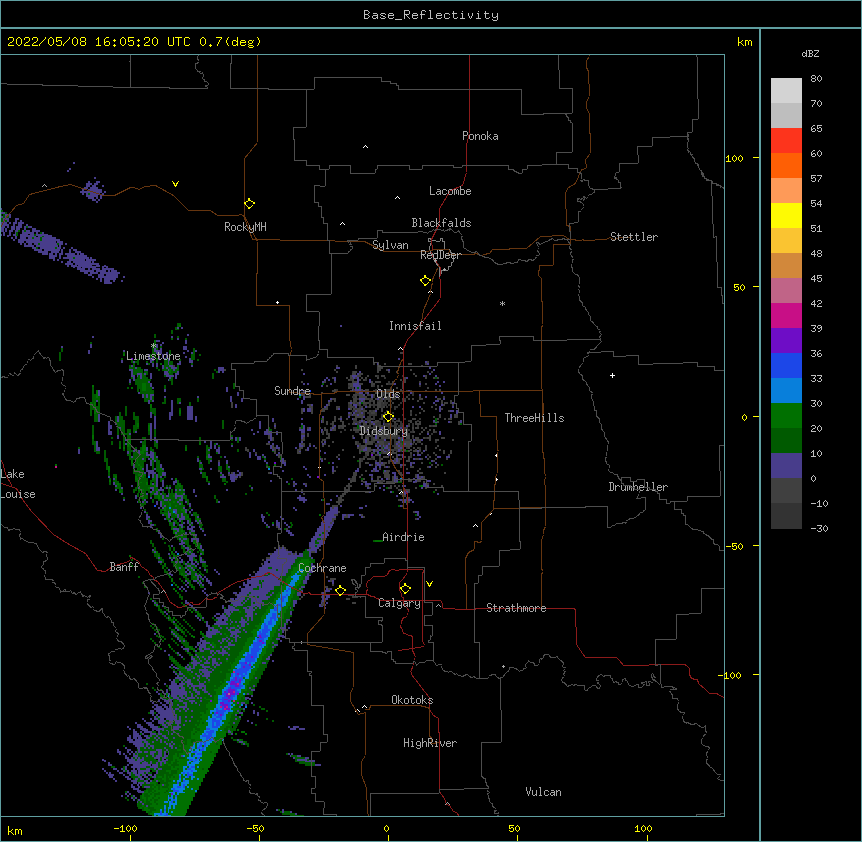
Task: Click the asterisk marker east of Innisfail
Action: click(x=502, y=303)
